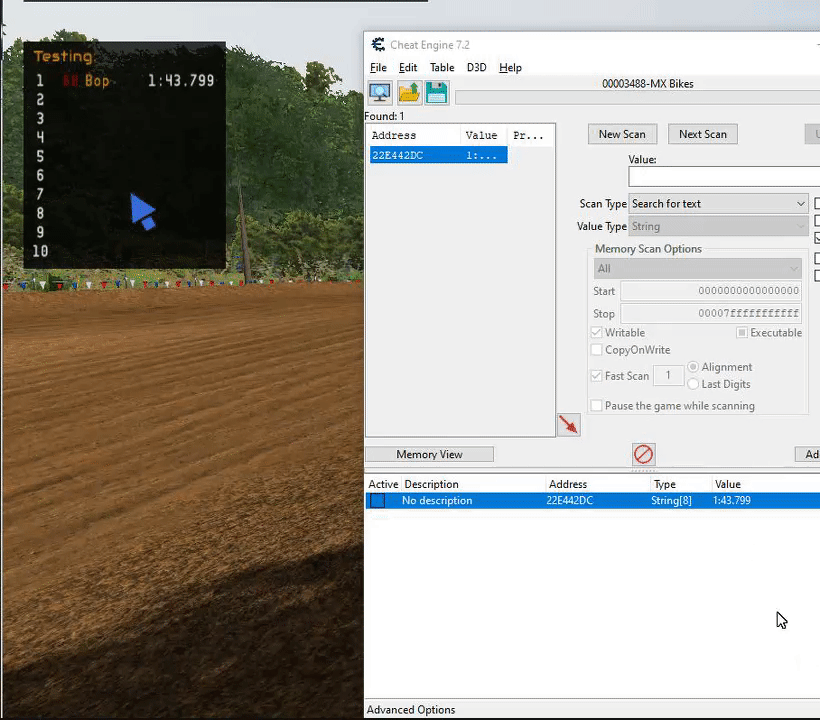Click the Value input field
Image resolution: width=820 pixels, height=720 pixels.
[x=724, y=177]
